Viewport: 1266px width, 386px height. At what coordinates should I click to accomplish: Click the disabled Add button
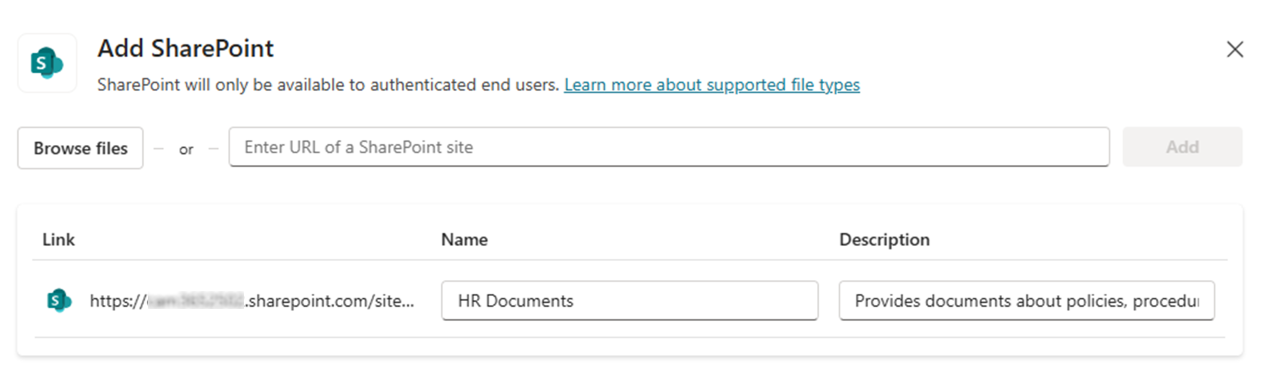1182,147
